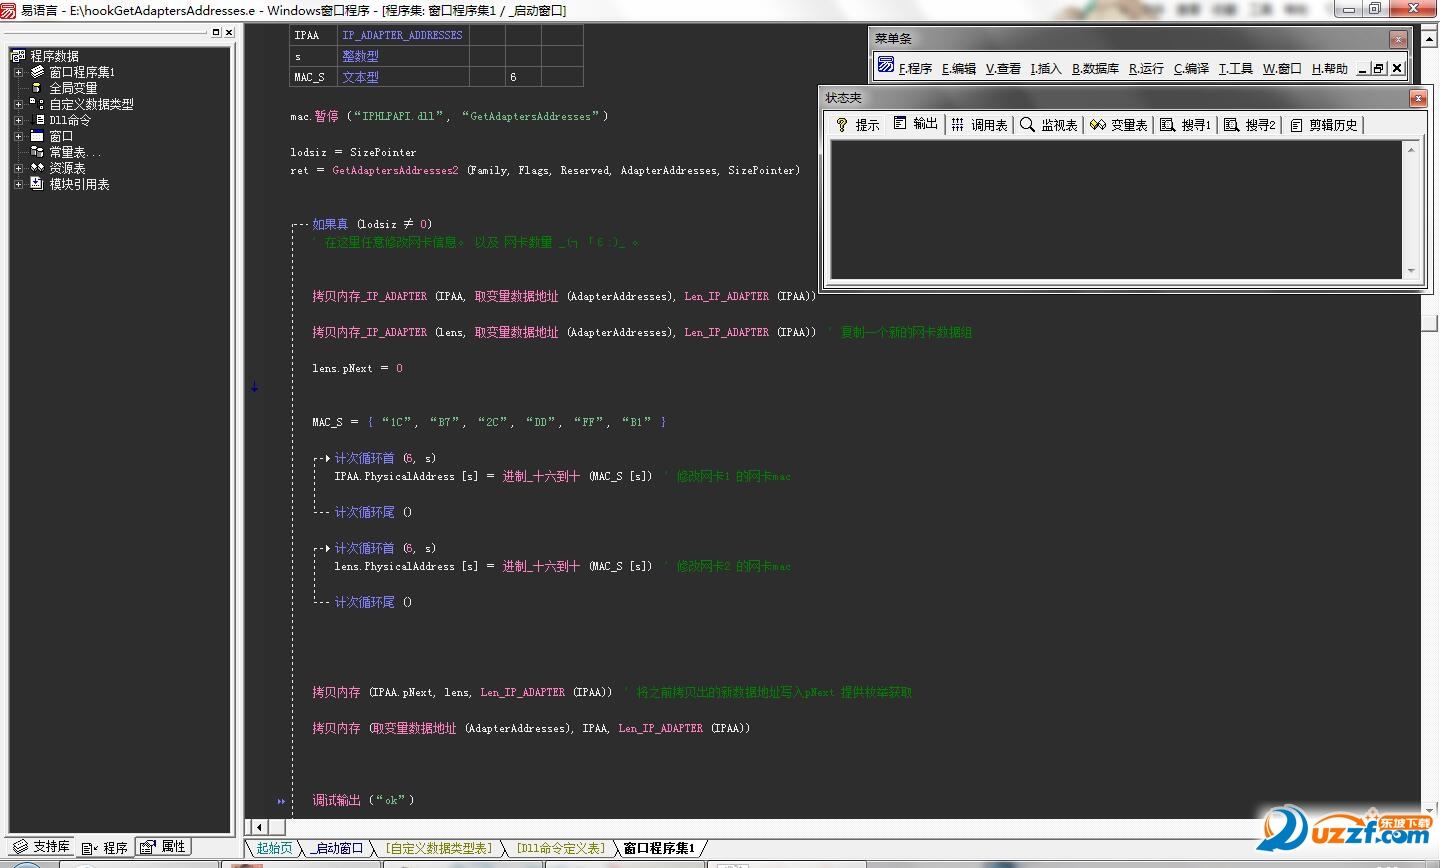Open the C.编译 menu
The height and width of the screenshot is (868, 1440).
pyautogui.click(x=1191, y=69)
